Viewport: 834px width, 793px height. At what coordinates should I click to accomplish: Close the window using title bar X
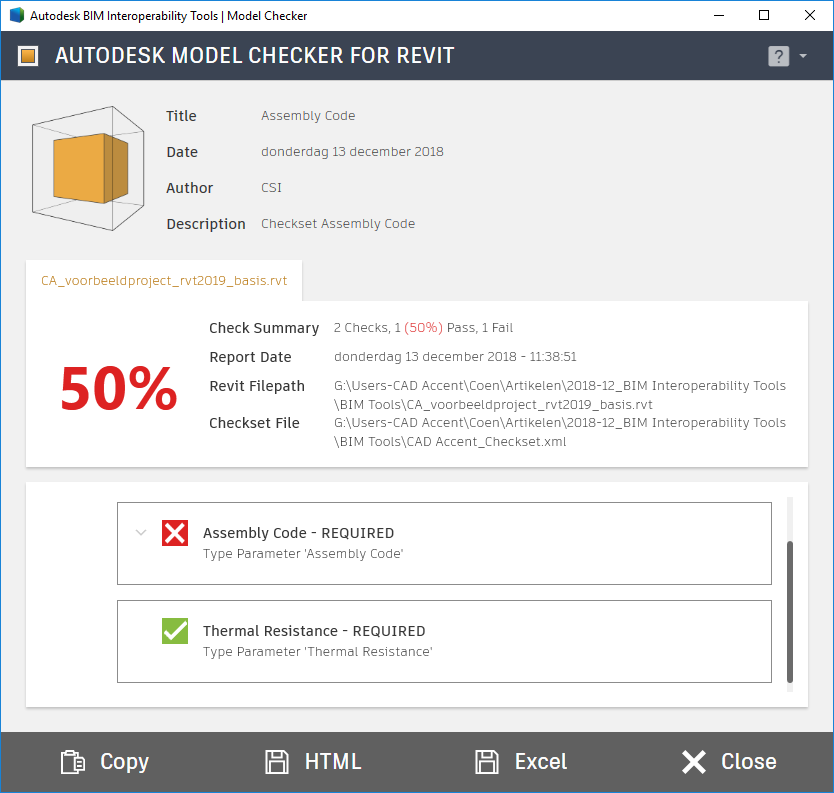(x=810, y=15)
